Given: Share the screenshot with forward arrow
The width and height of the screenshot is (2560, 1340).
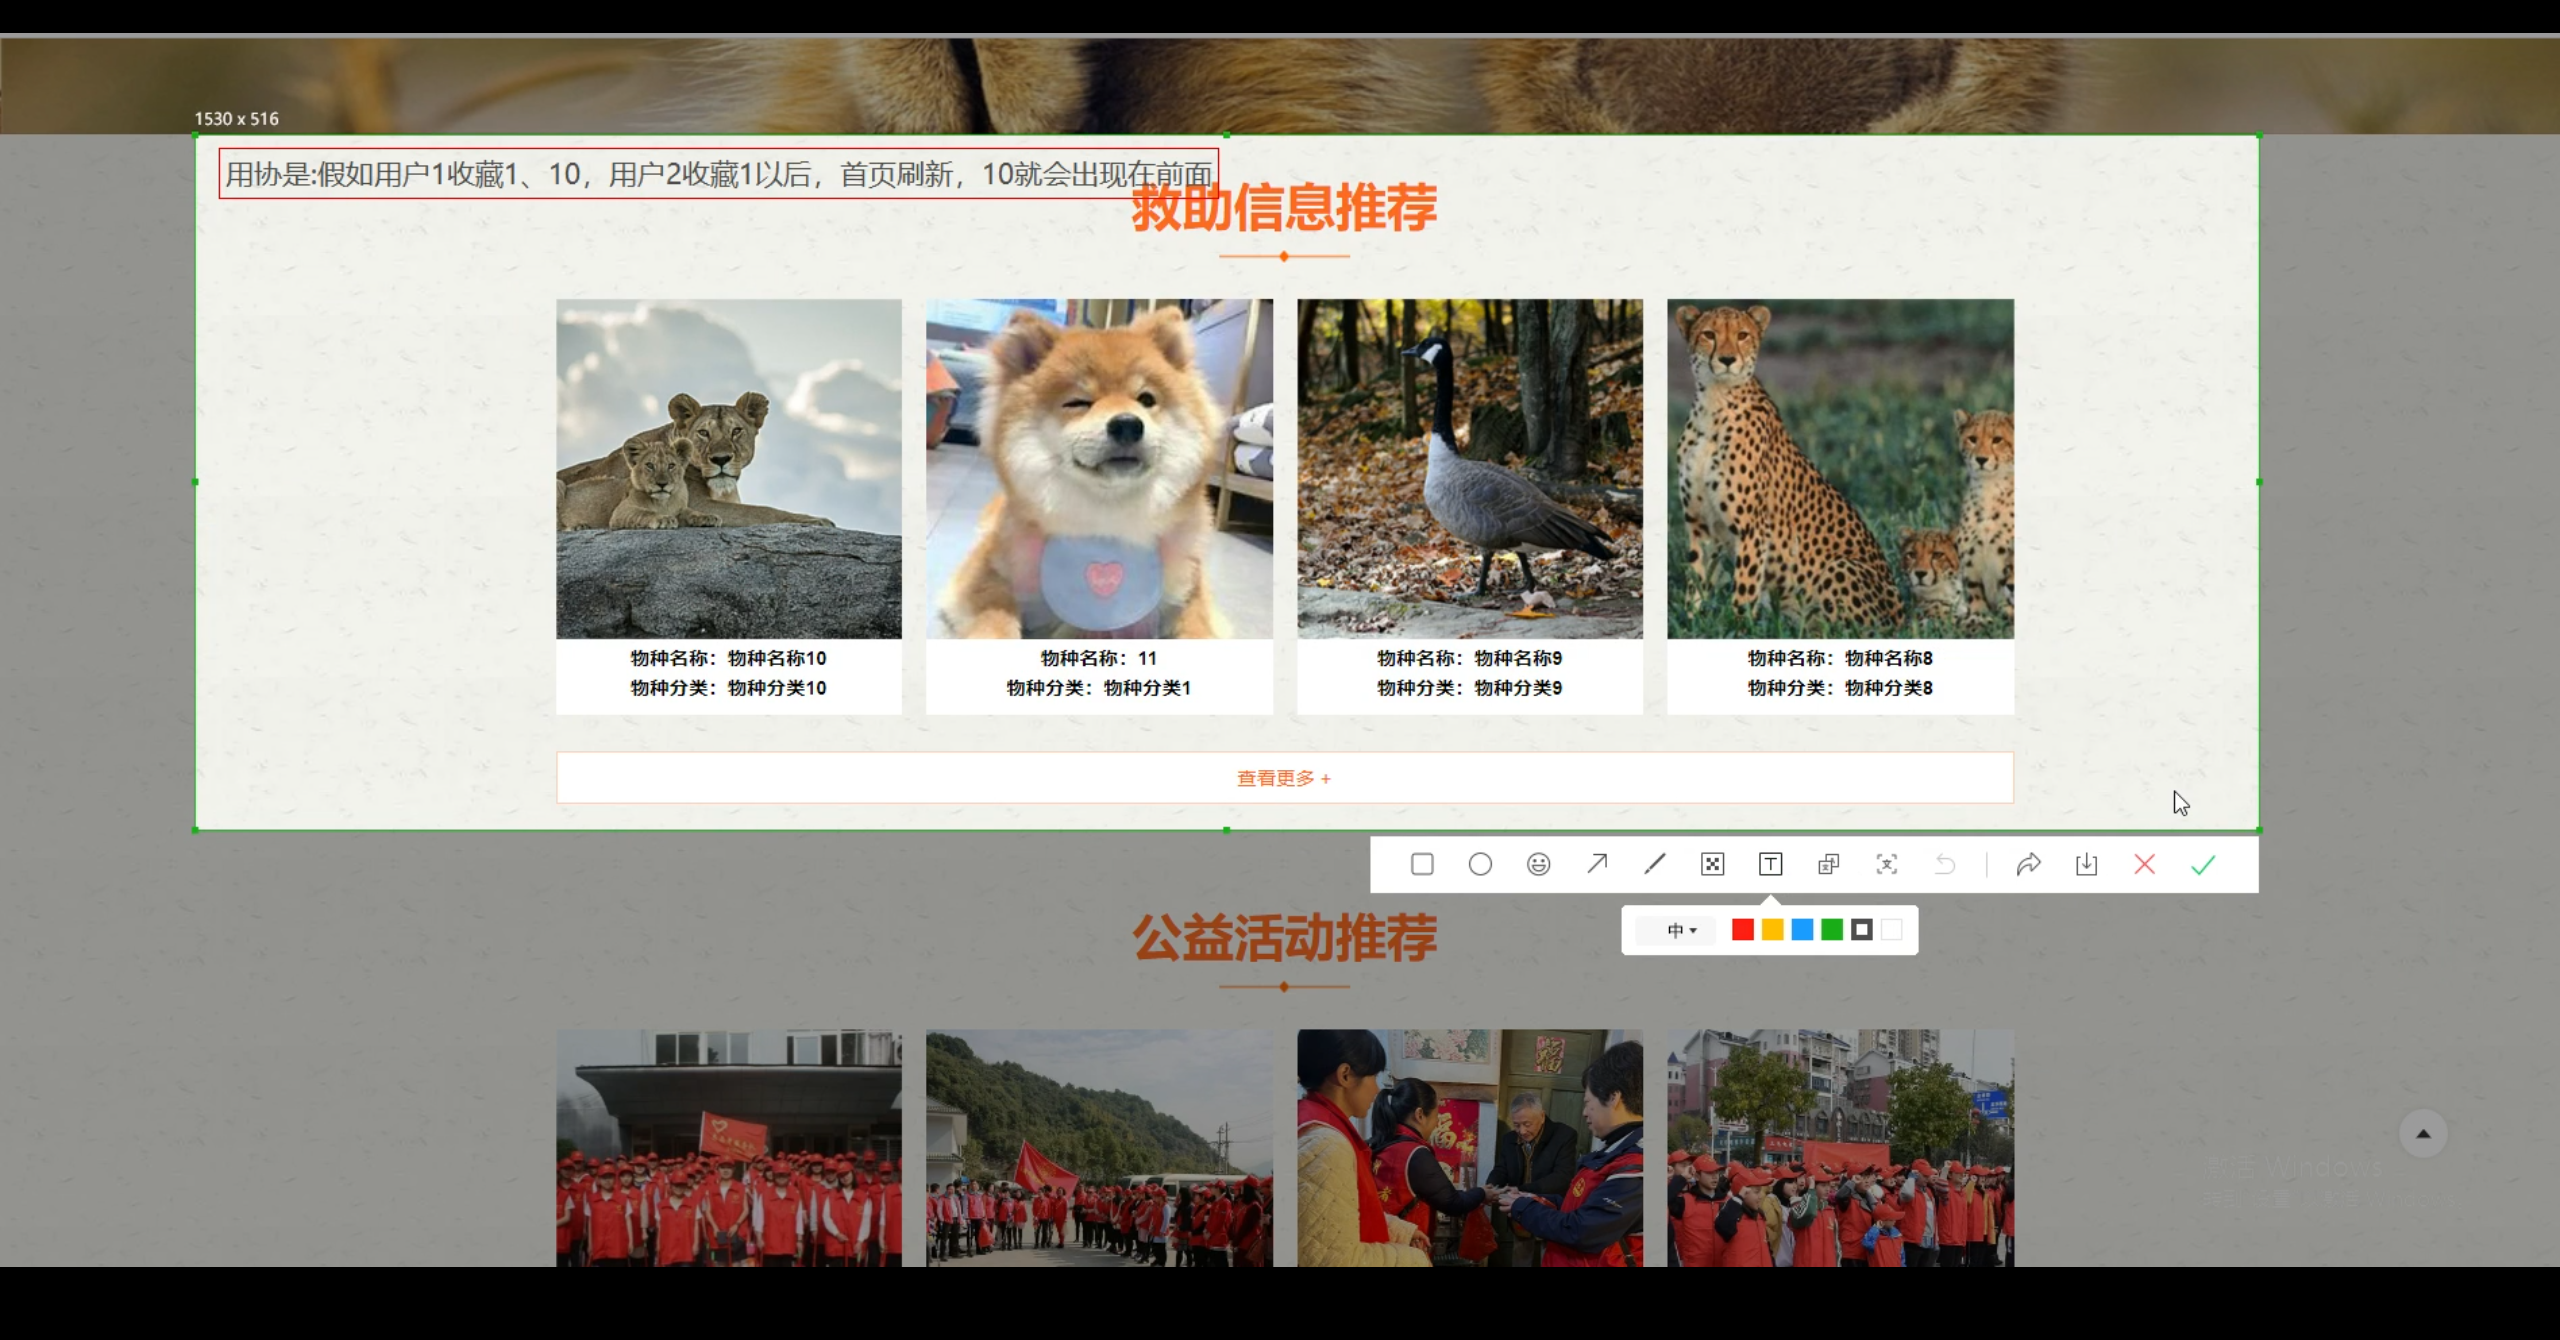Looking at the screenshot, I should point(2028,864).
